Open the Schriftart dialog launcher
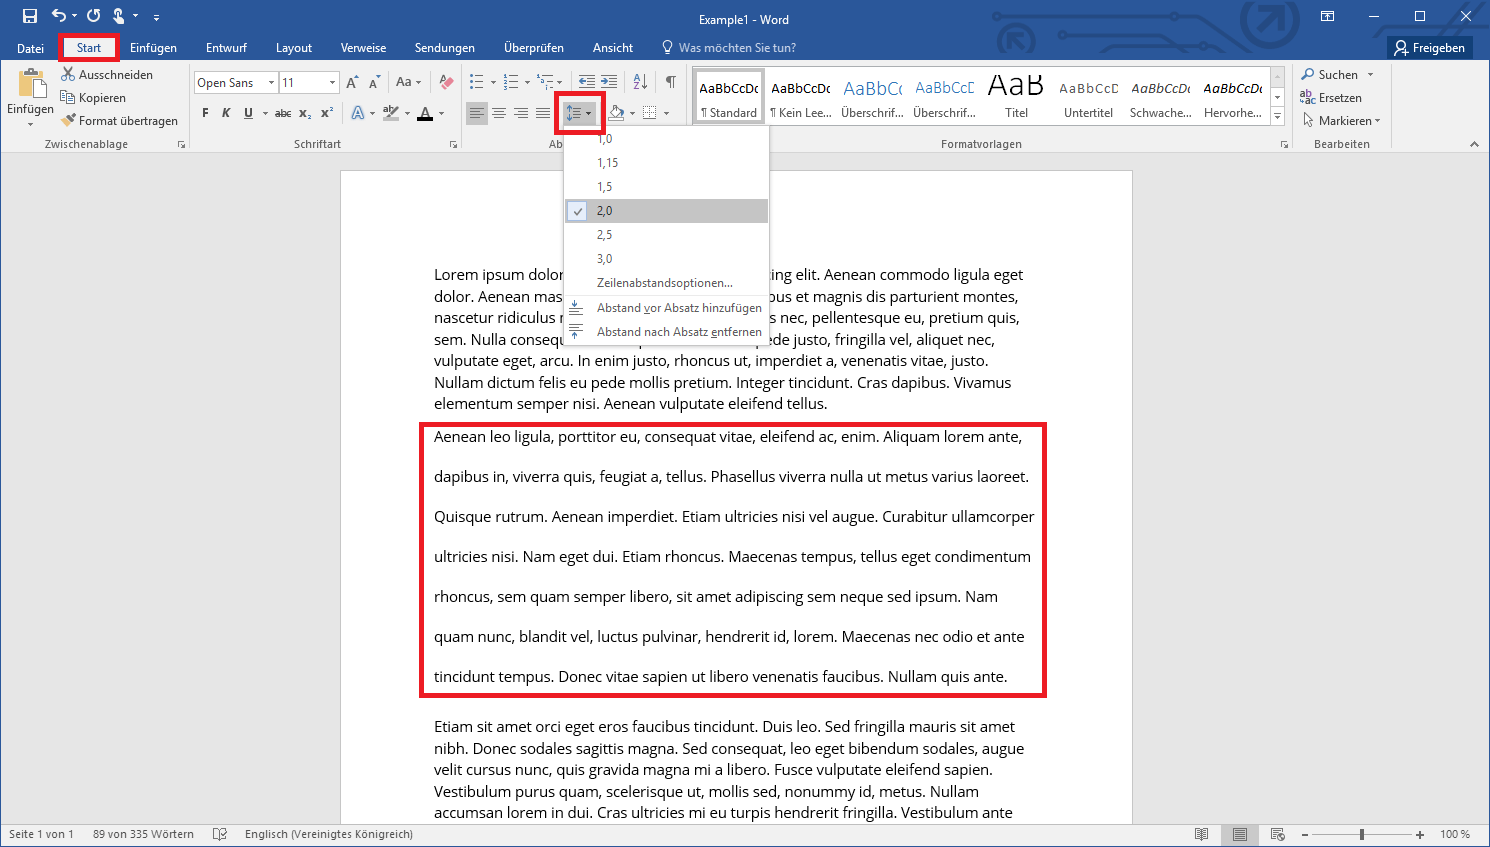 click(453, 145)
